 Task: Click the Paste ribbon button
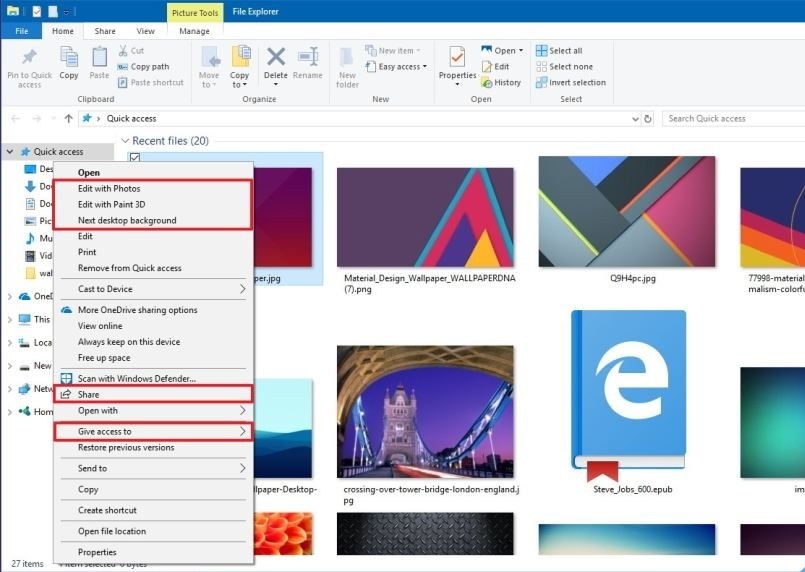[99, 63]
